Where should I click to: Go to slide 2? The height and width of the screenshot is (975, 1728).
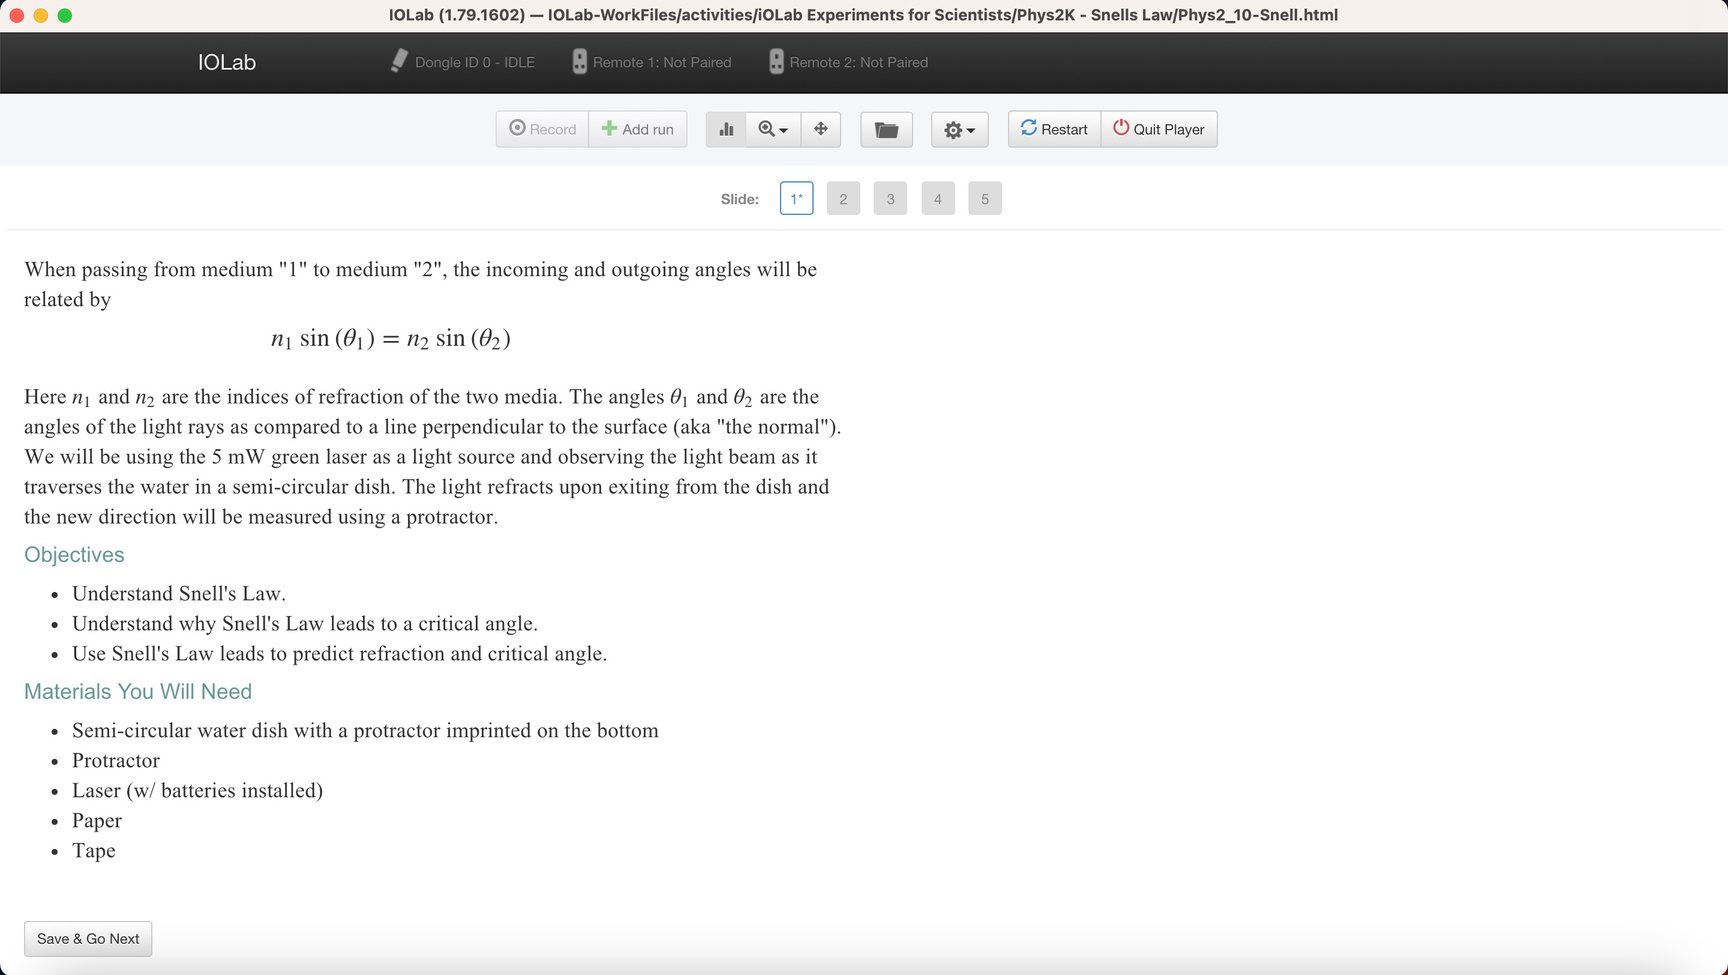844,198
